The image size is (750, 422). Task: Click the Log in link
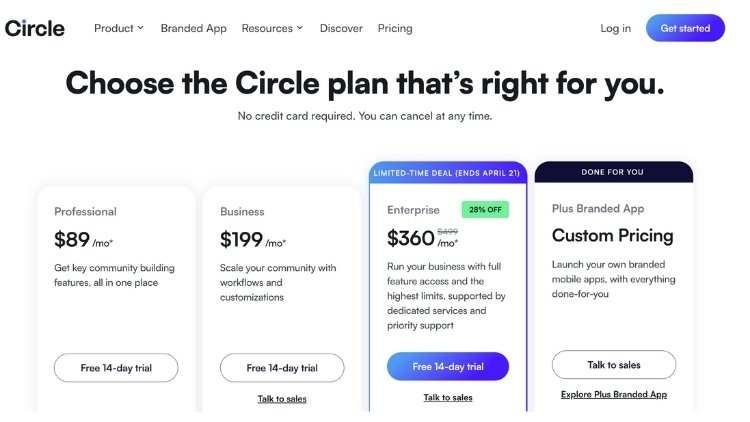point(615,28)
